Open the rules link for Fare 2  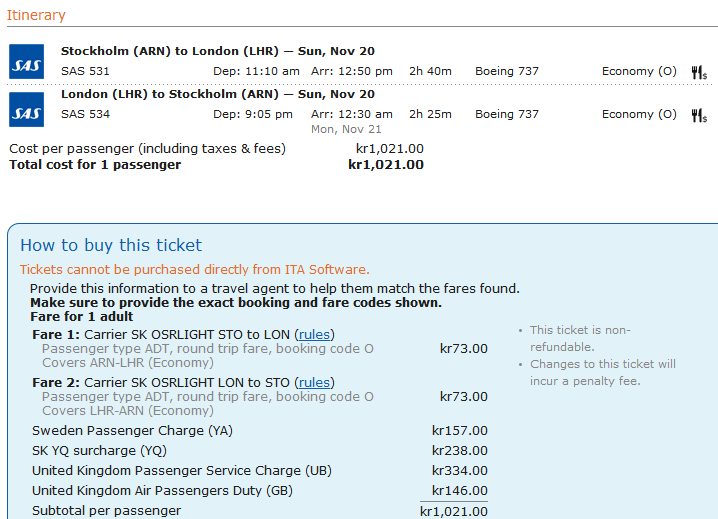click(315, 382)
